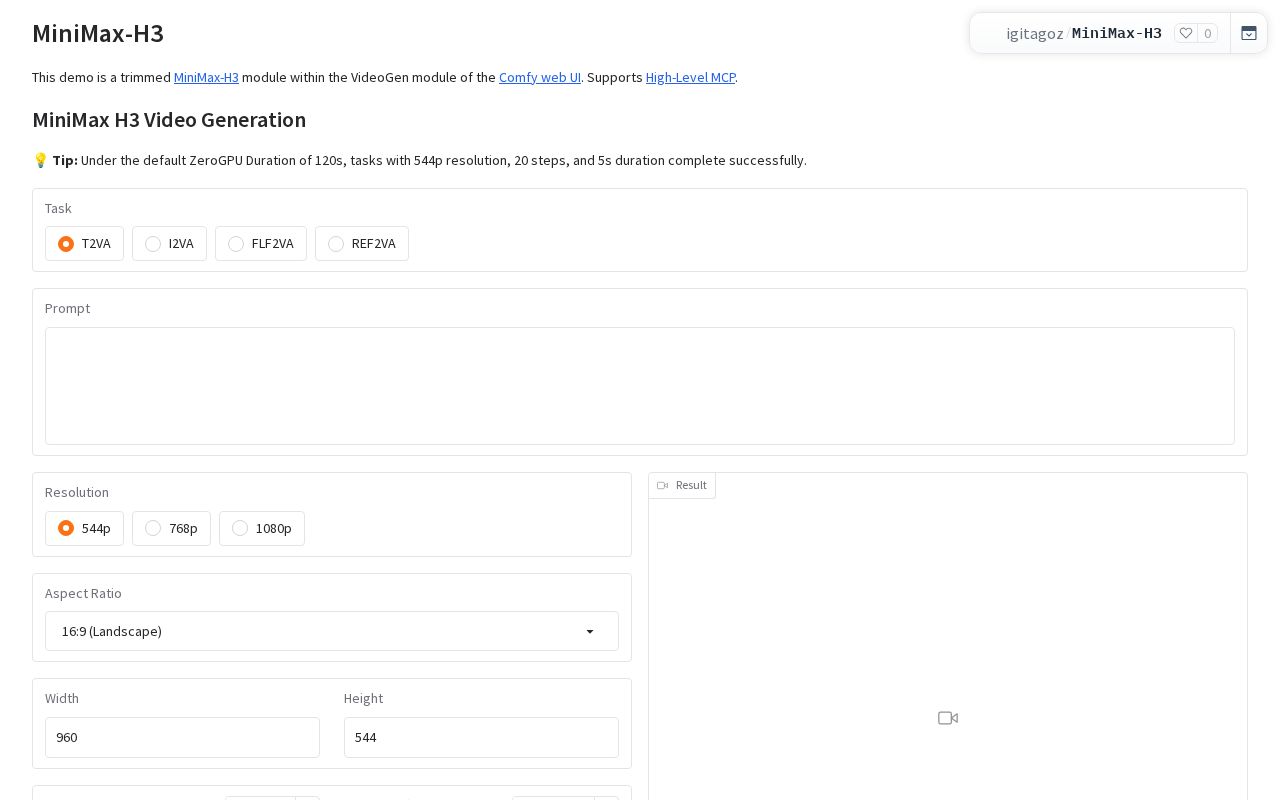Click the Width field showing 960
The height and width of the screenshot is (800, 1280).
[x=182, y=737]
